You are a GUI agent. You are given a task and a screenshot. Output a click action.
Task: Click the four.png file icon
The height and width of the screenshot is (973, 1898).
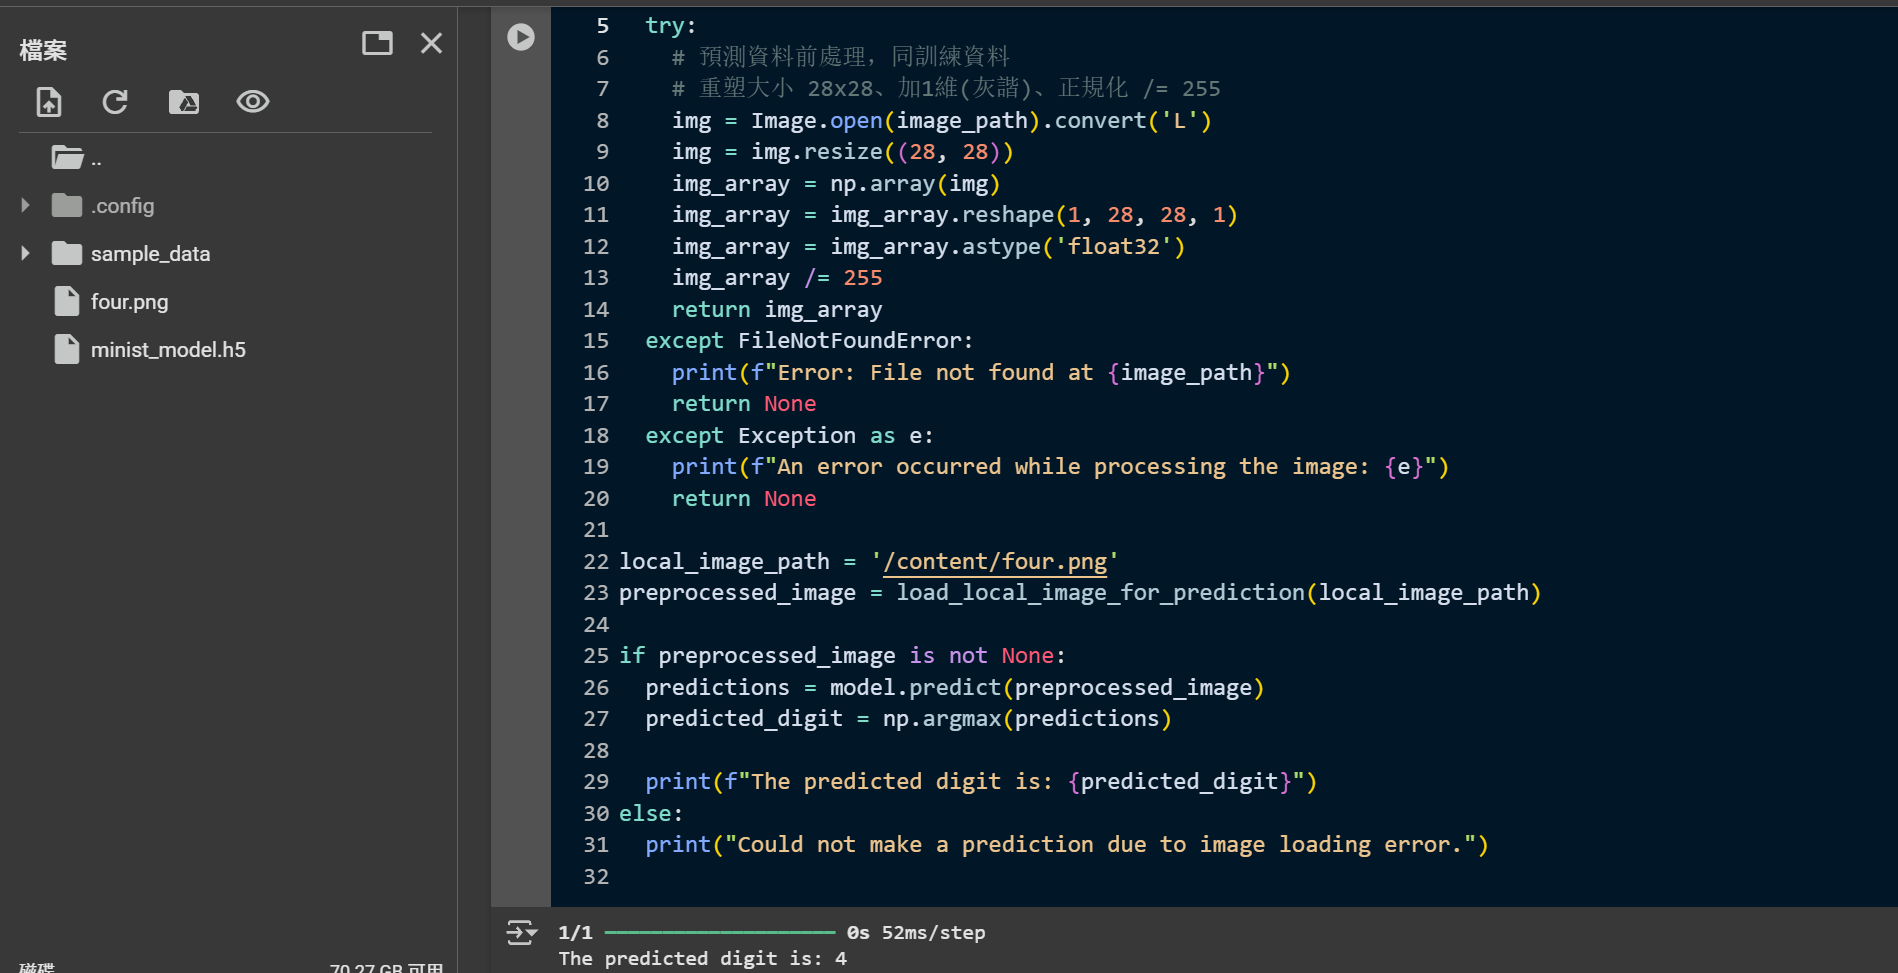tap(67, 302)
